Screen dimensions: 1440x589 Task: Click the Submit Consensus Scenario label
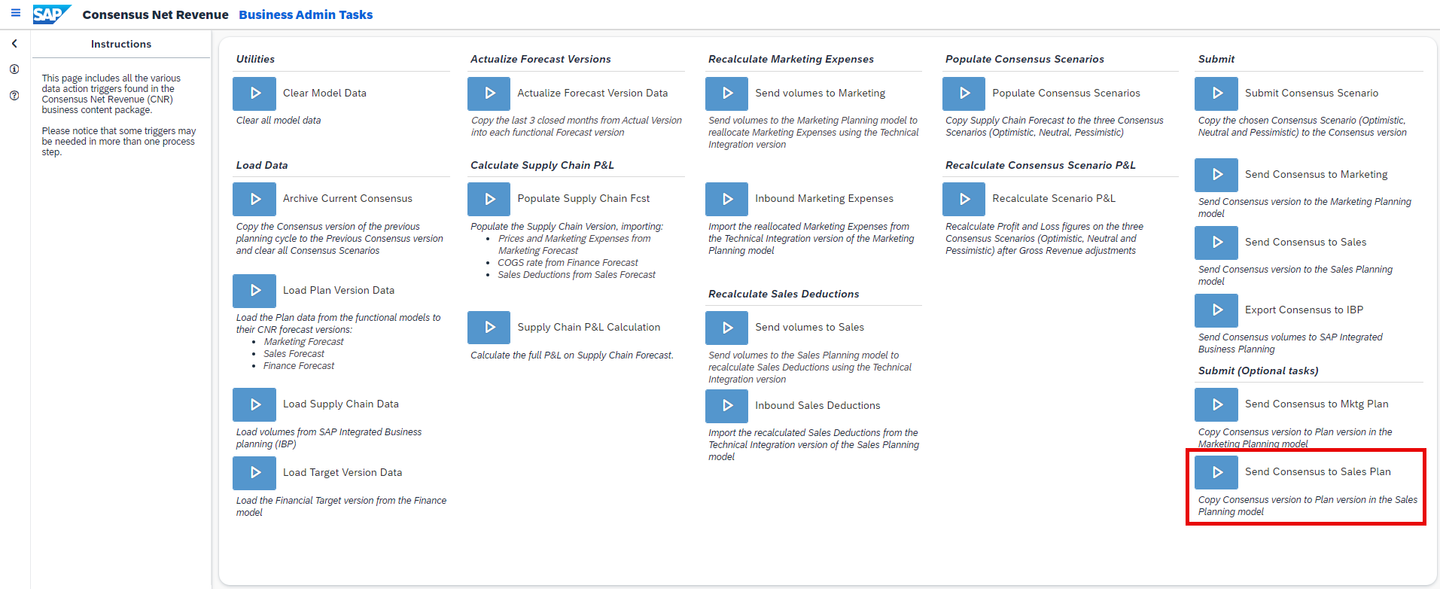pos(1312,93)
